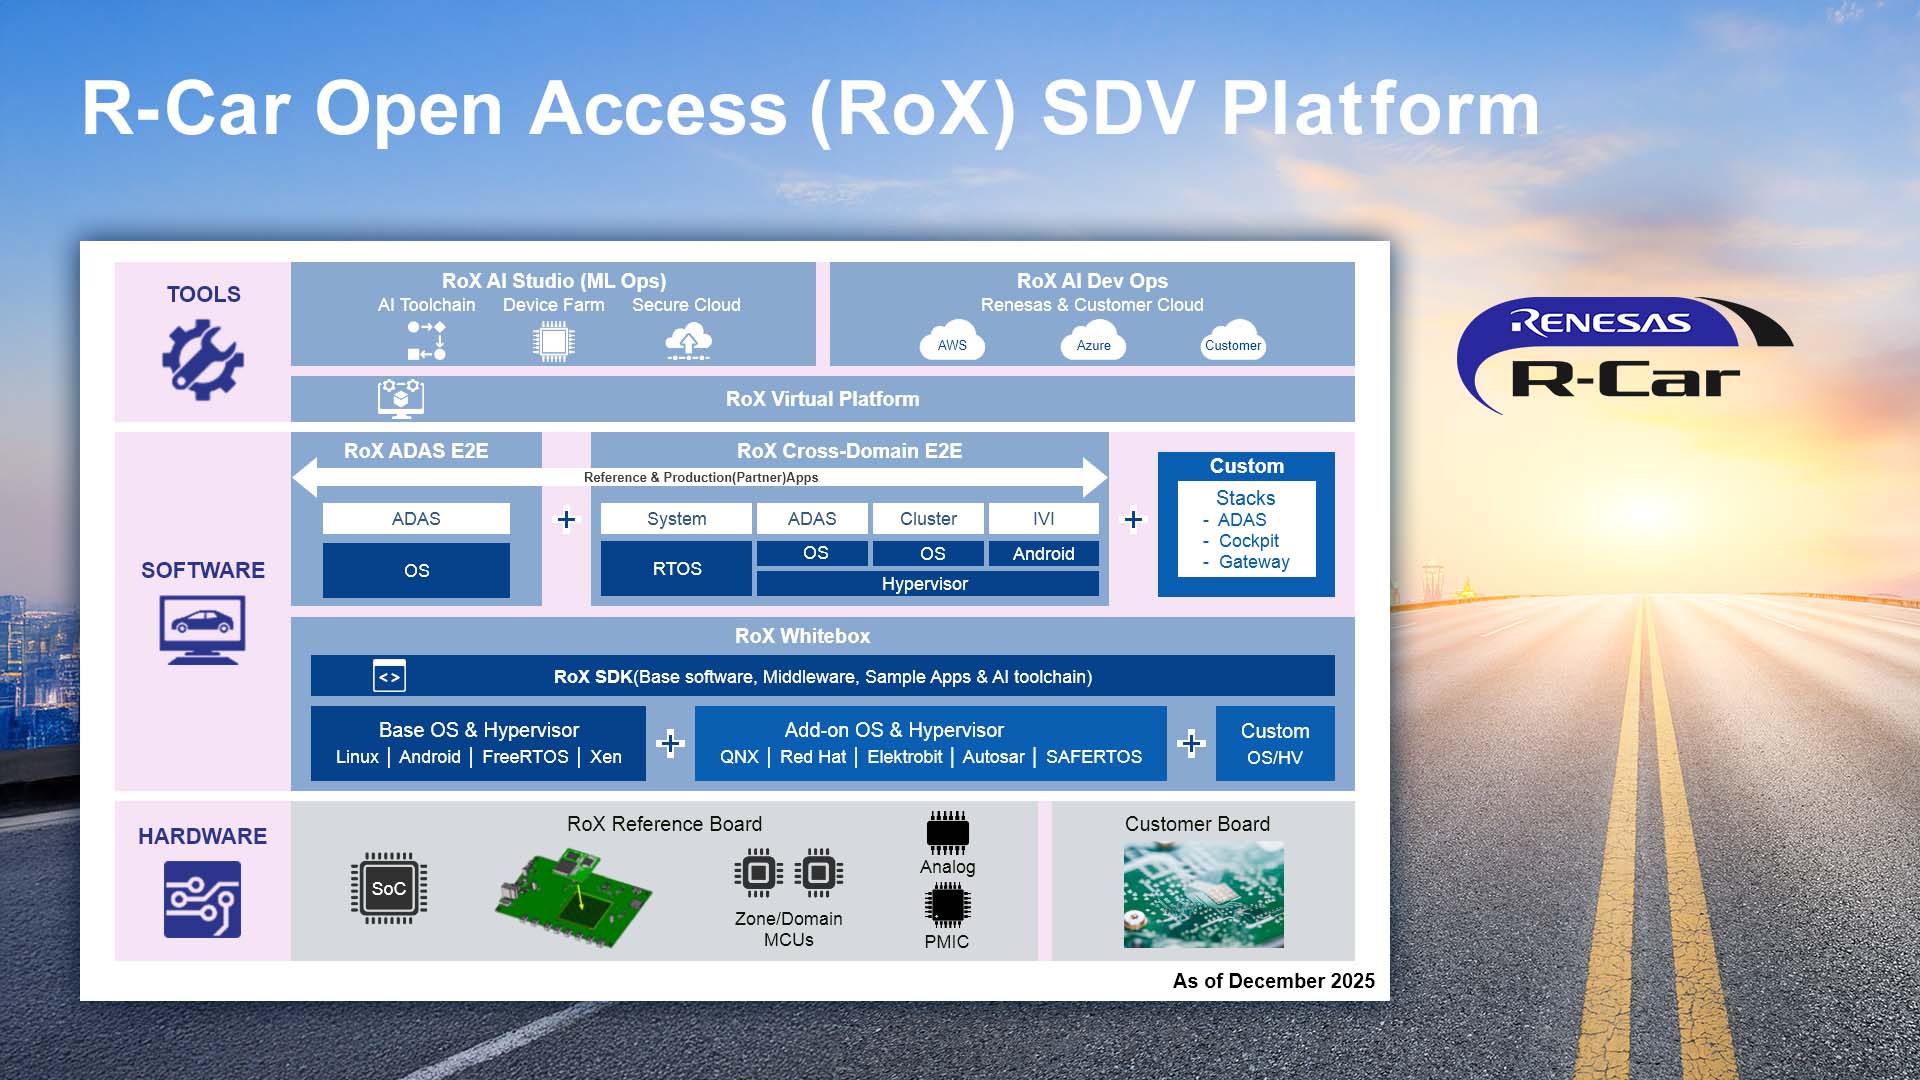
Task: Click the Renesas R-Car logo
Action: 1624,355
